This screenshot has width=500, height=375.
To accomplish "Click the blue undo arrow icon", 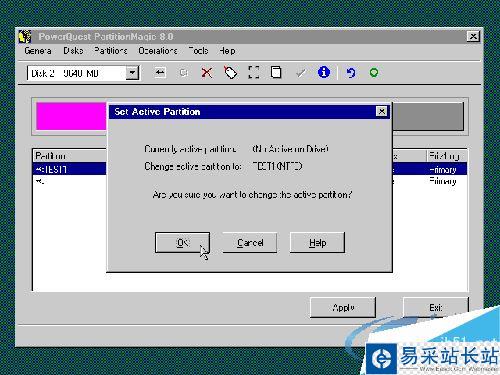I will click(350, 72).
